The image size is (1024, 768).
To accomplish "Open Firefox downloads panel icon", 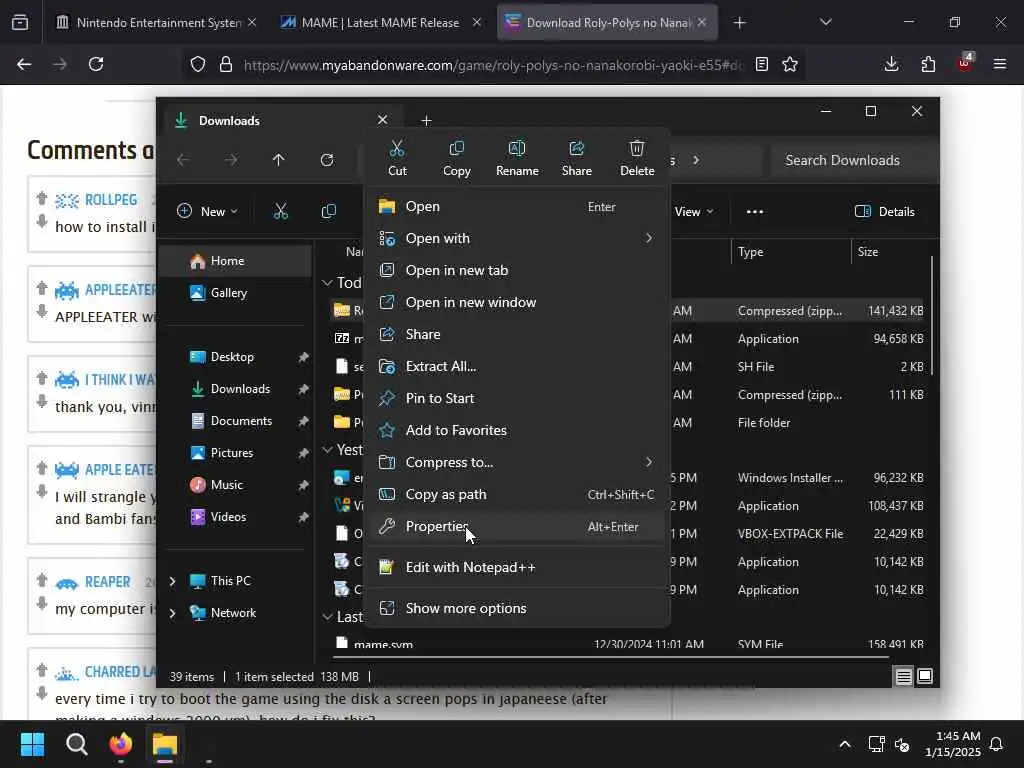I will [891, 64].
